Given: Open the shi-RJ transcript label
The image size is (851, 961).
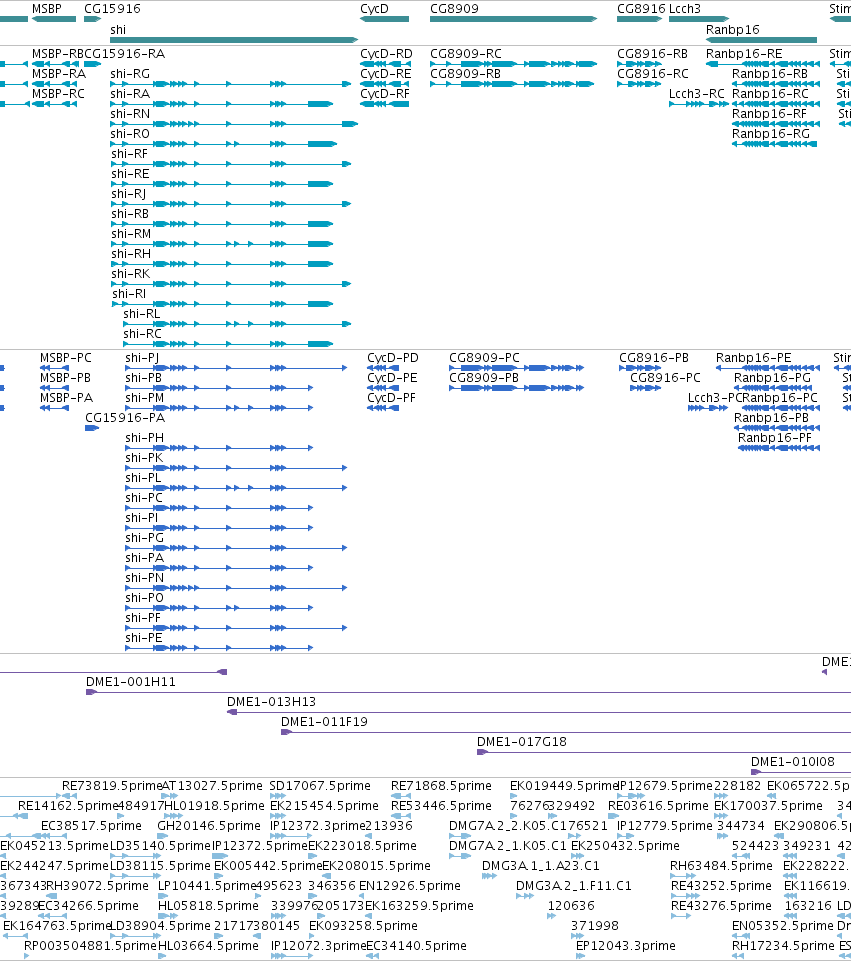Looking at the screenshot, I should (129, 194).
